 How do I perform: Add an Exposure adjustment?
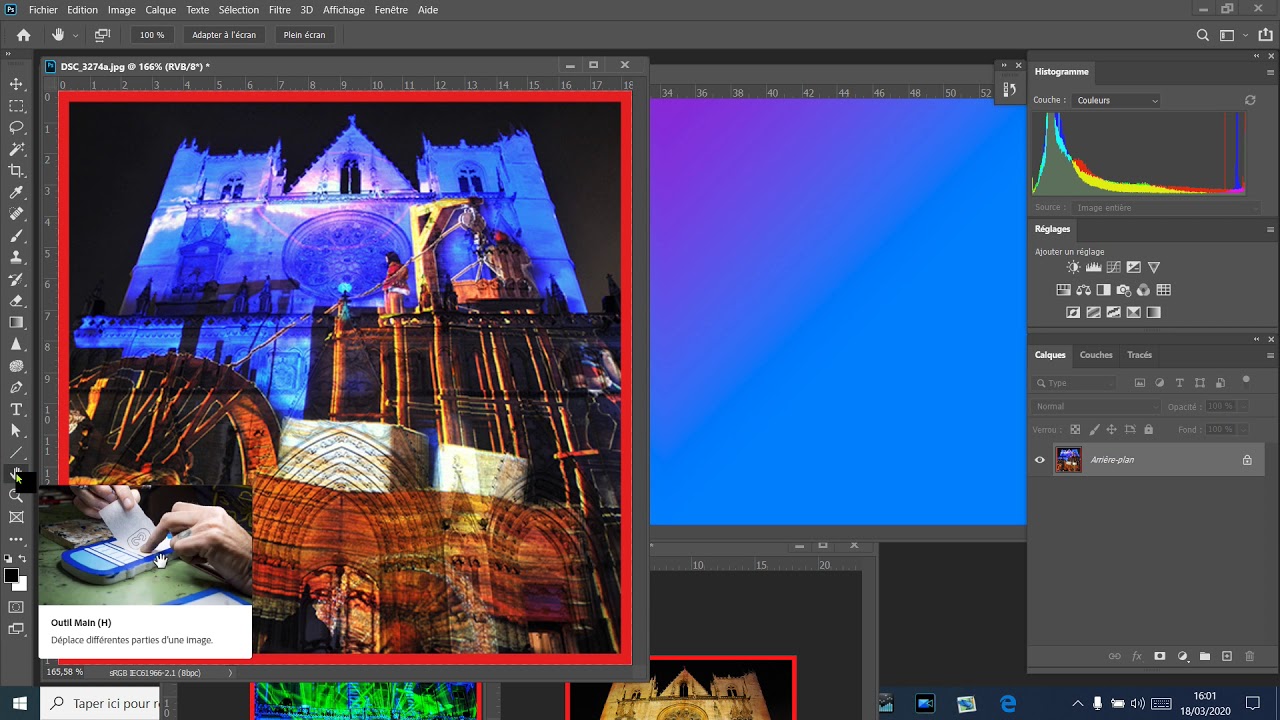click(x=1134, y=267)
